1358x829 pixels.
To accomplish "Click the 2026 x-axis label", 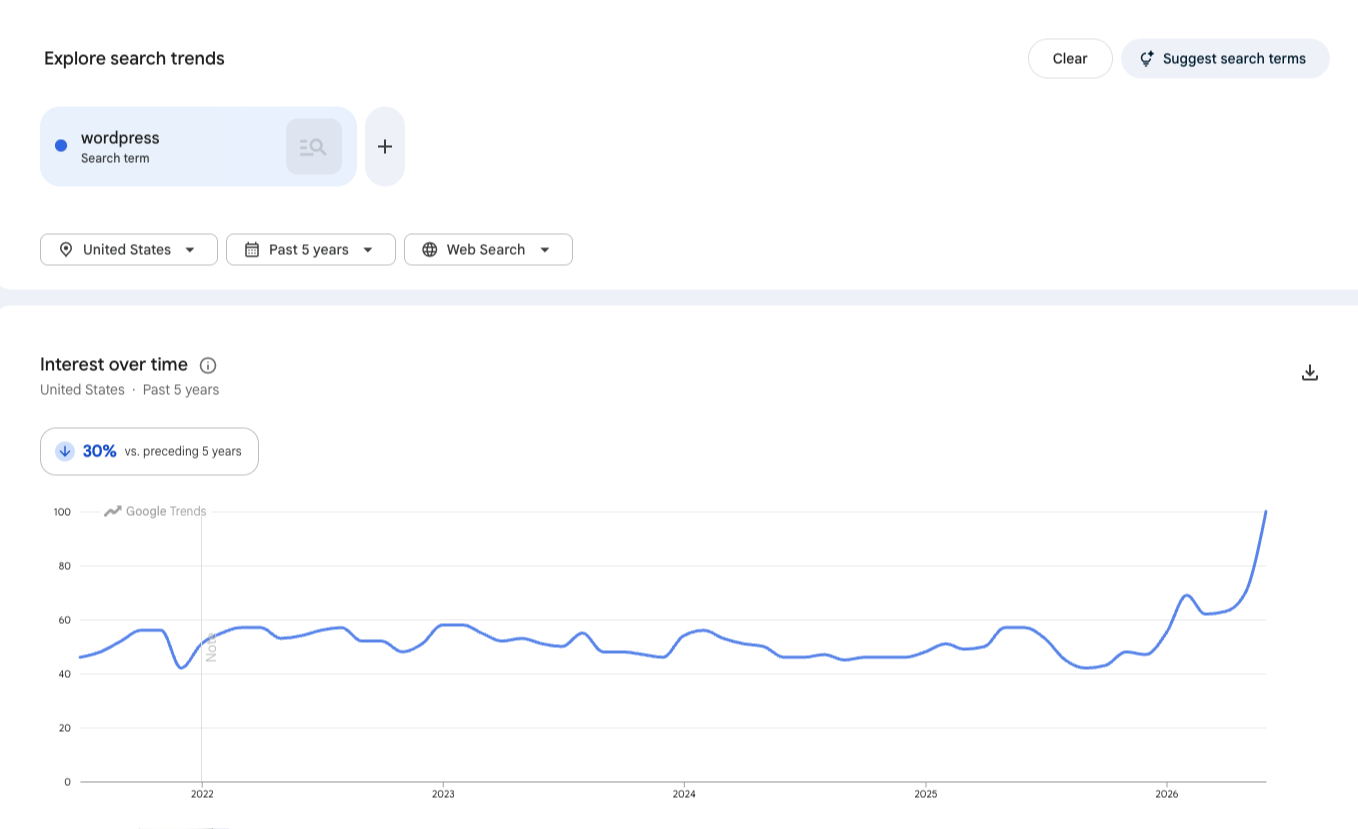I will 1167,795.
